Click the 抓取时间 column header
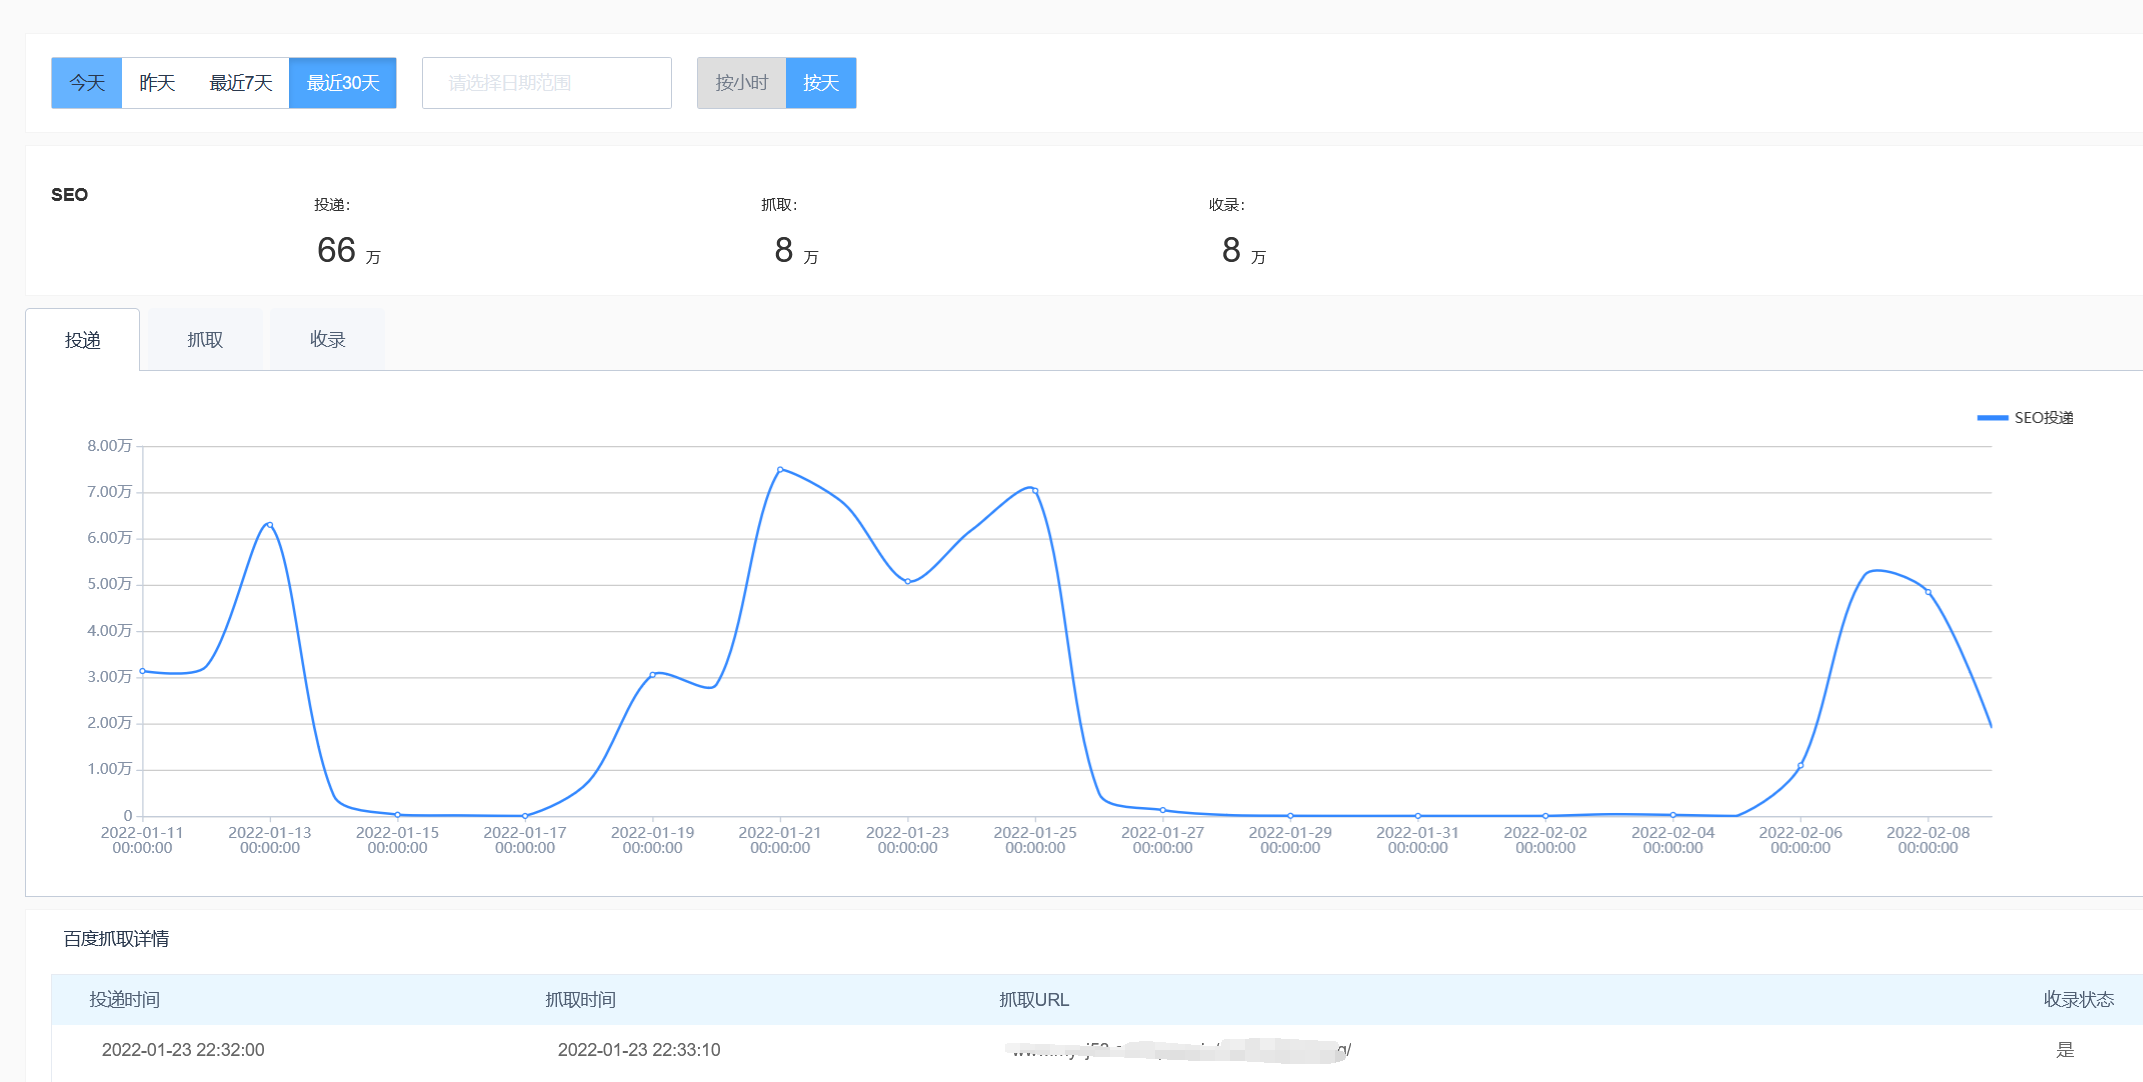Viewport: 2143px width, 1082px height. [x=581, y=1000]
